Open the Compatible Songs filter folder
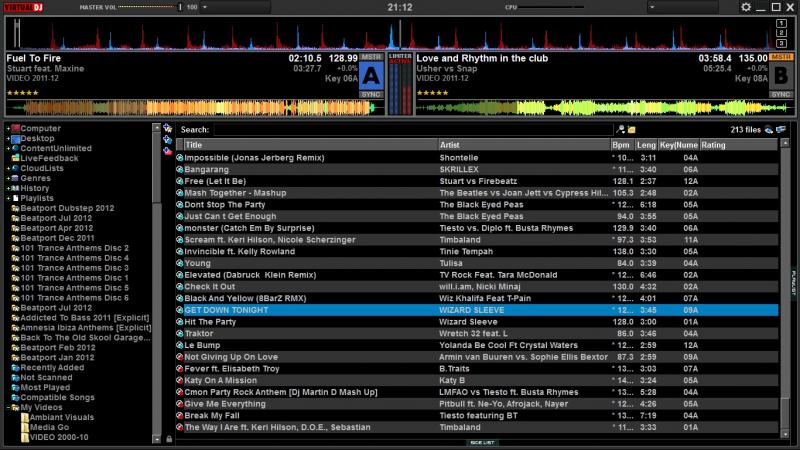Screen dimensions: 800x450 (x=57, y=397)
